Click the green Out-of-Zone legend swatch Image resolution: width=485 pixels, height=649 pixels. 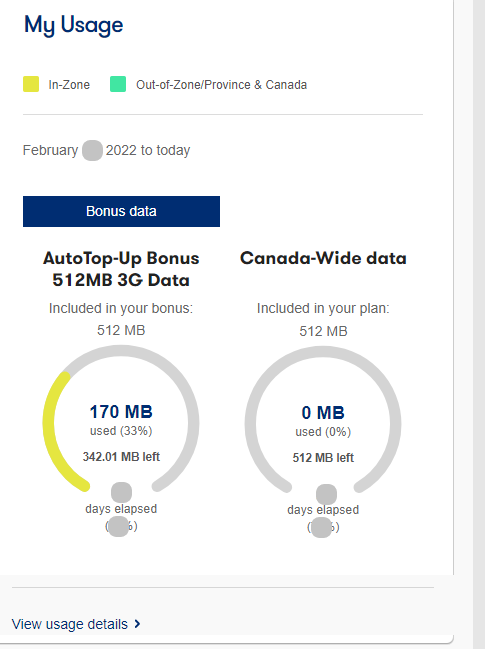pyautogui.click(x=118, y=84)
